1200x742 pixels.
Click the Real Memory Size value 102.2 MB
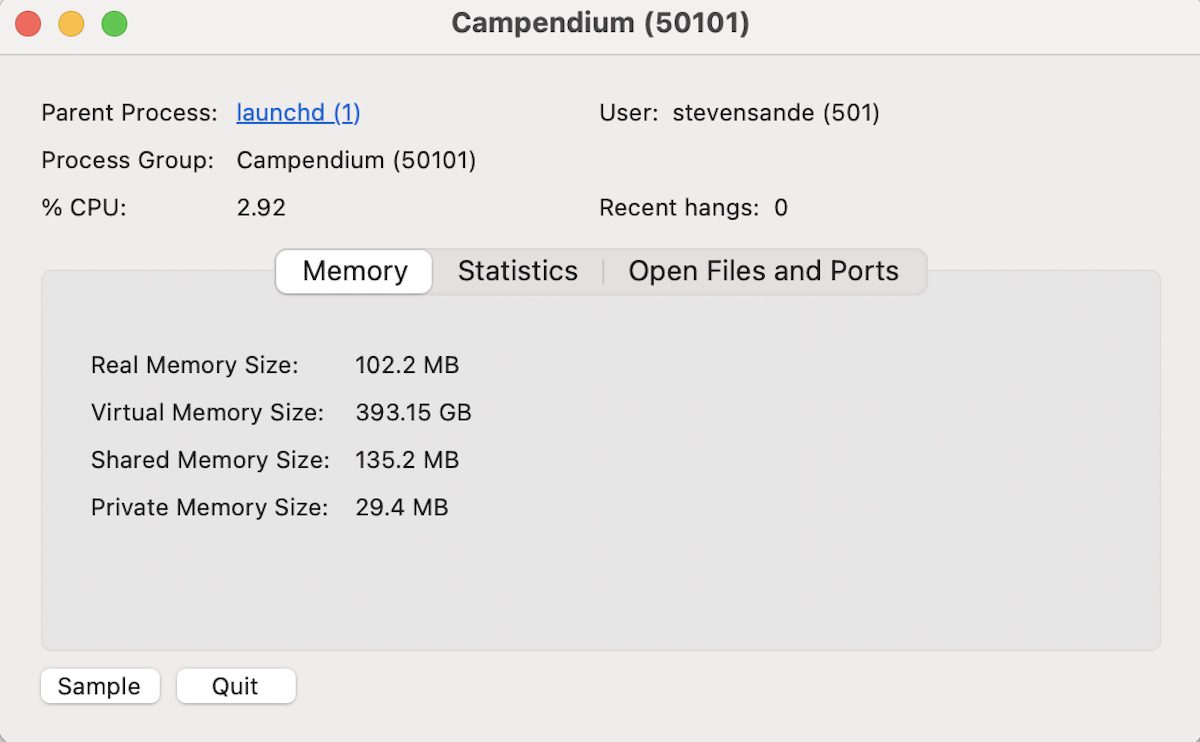(407, 365)
